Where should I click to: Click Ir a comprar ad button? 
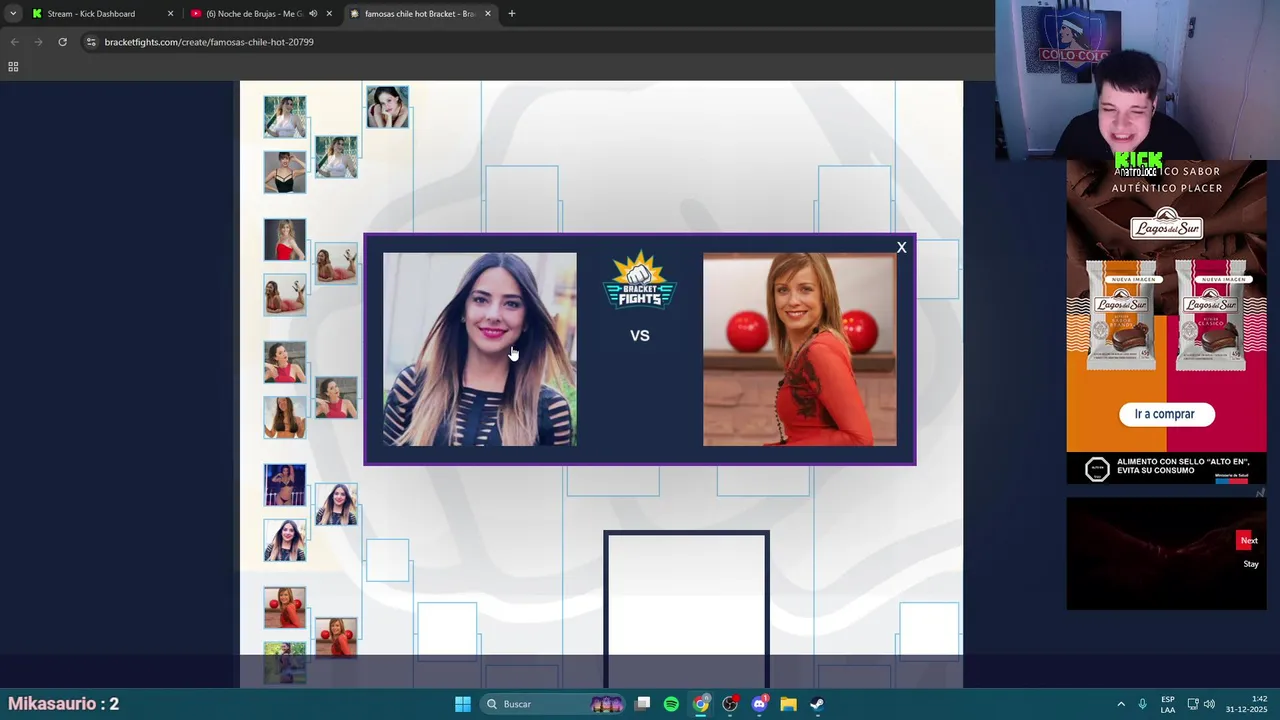pos(1164,414)
